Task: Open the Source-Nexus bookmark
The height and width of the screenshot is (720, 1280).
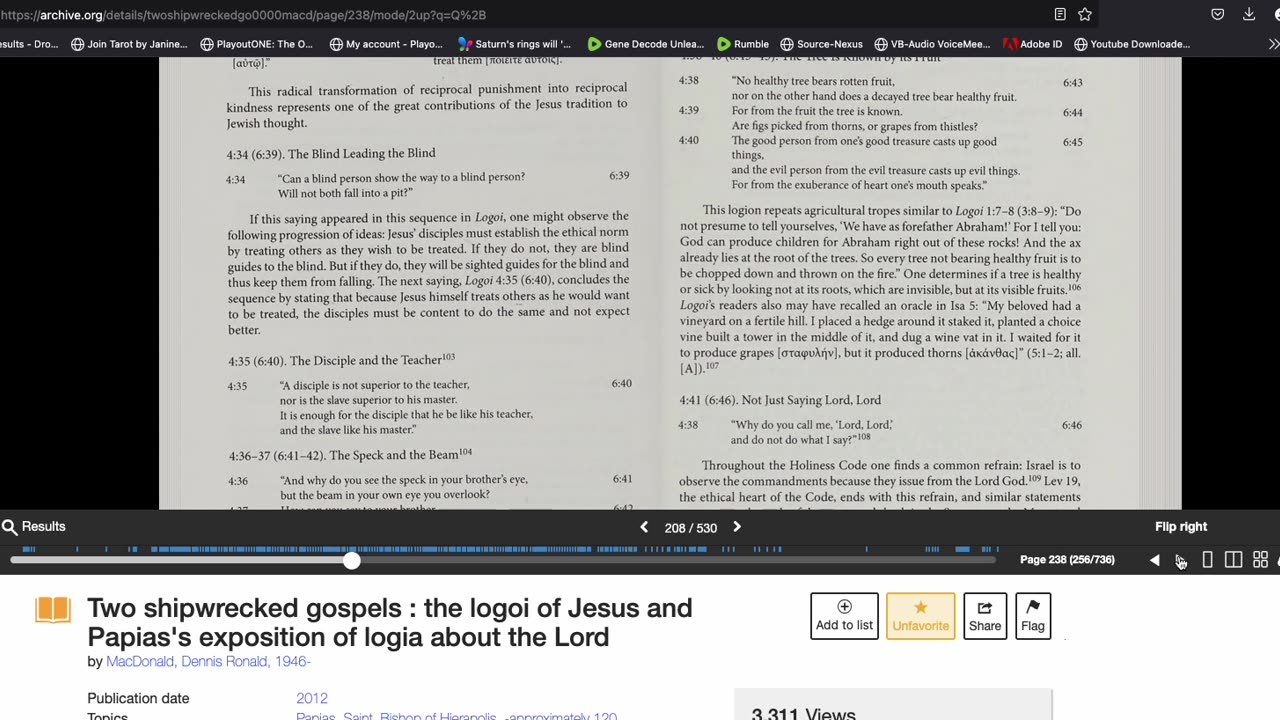Action: point(821,44)
